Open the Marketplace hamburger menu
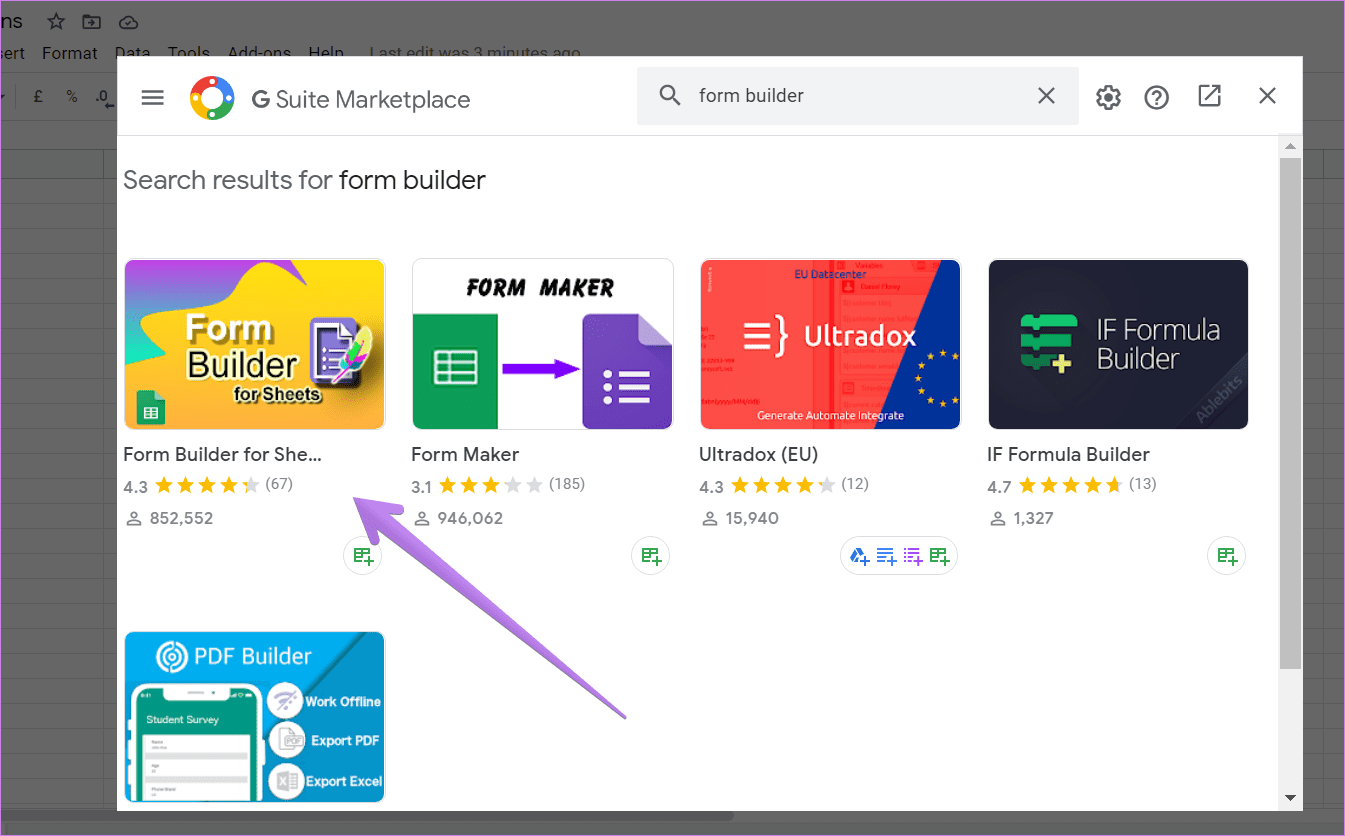The height and width of the screenshot is (836, 1345). pos(152,97)
